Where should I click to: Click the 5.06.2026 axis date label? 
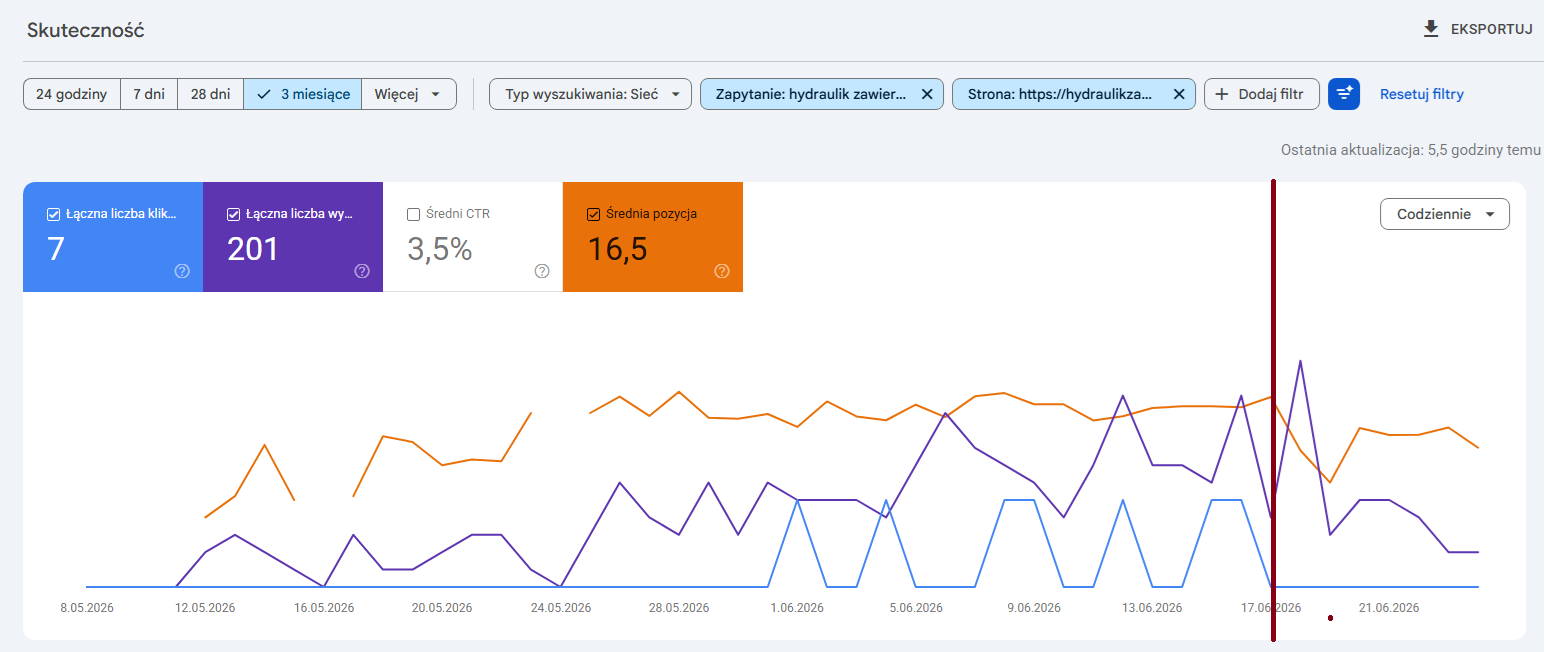click(x=916, y=607)
